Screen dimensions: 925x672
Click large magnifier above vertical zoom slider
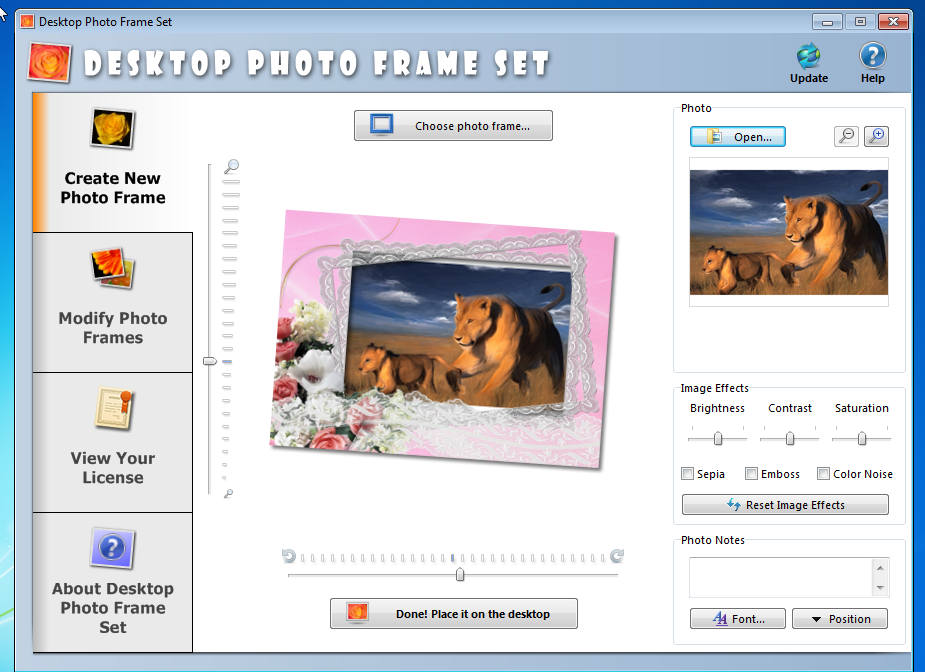231,166
